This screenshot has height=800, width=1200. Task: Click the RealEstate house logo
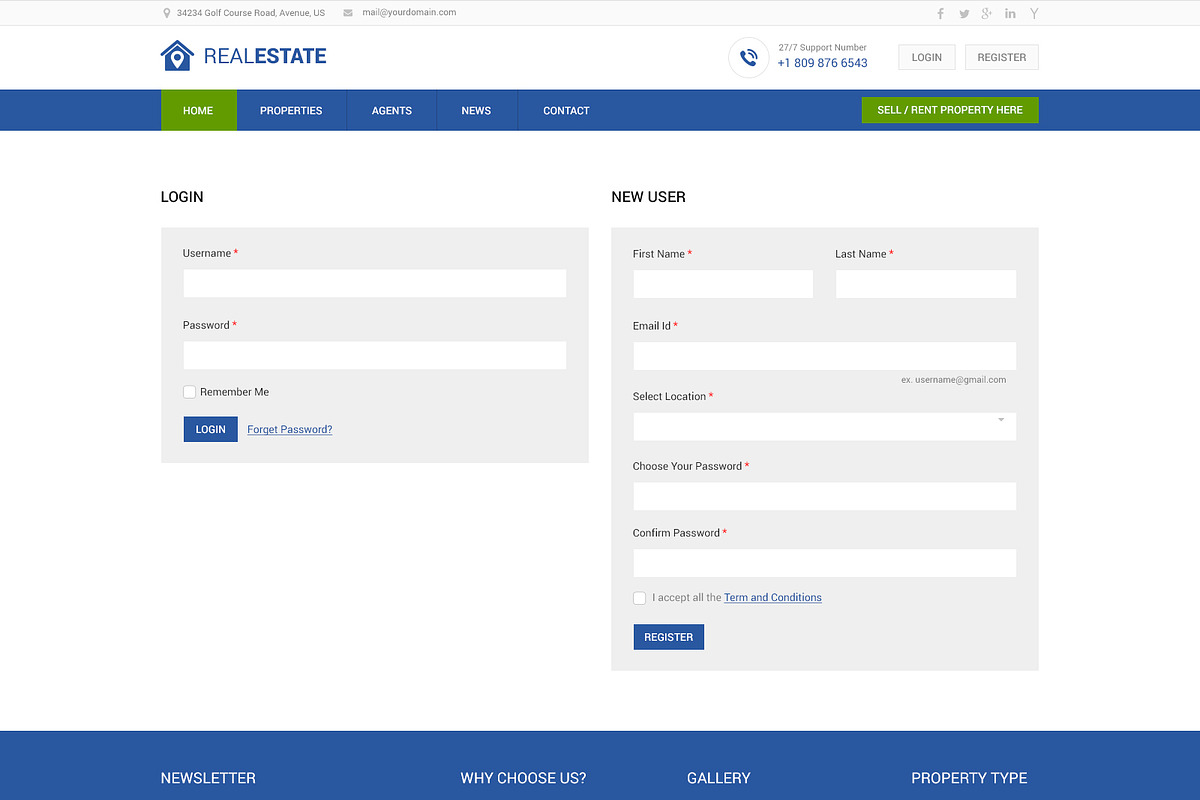177,56
